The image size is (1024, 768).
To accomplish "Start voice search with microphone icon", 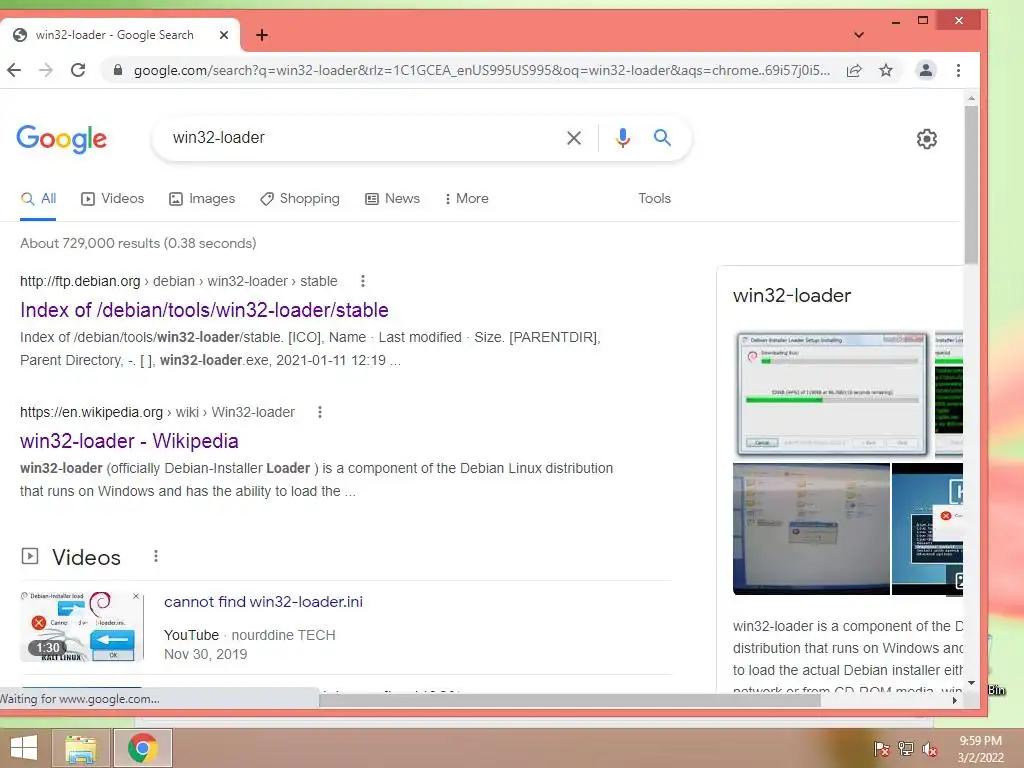I will point(622,138).
